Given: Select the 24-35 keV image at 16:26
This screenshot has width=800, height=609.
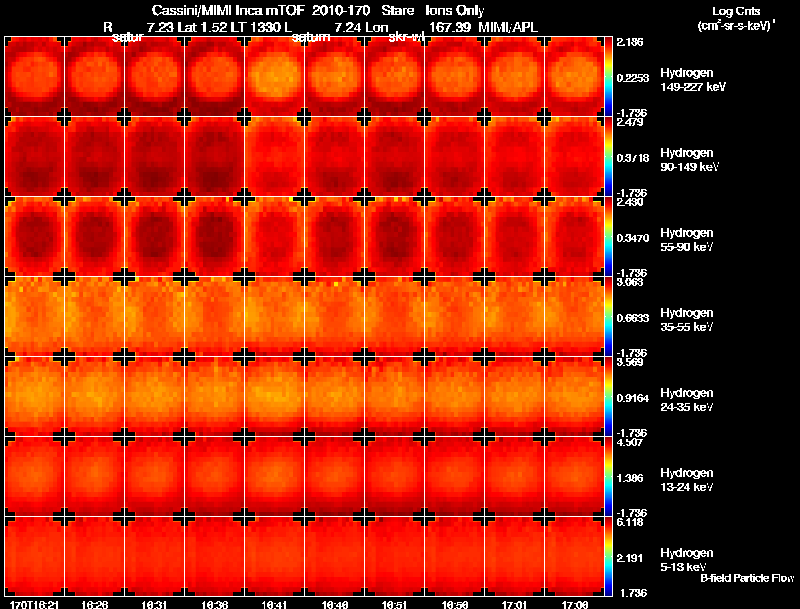Looking at the screenshot, I should click(x=94, y=397).
